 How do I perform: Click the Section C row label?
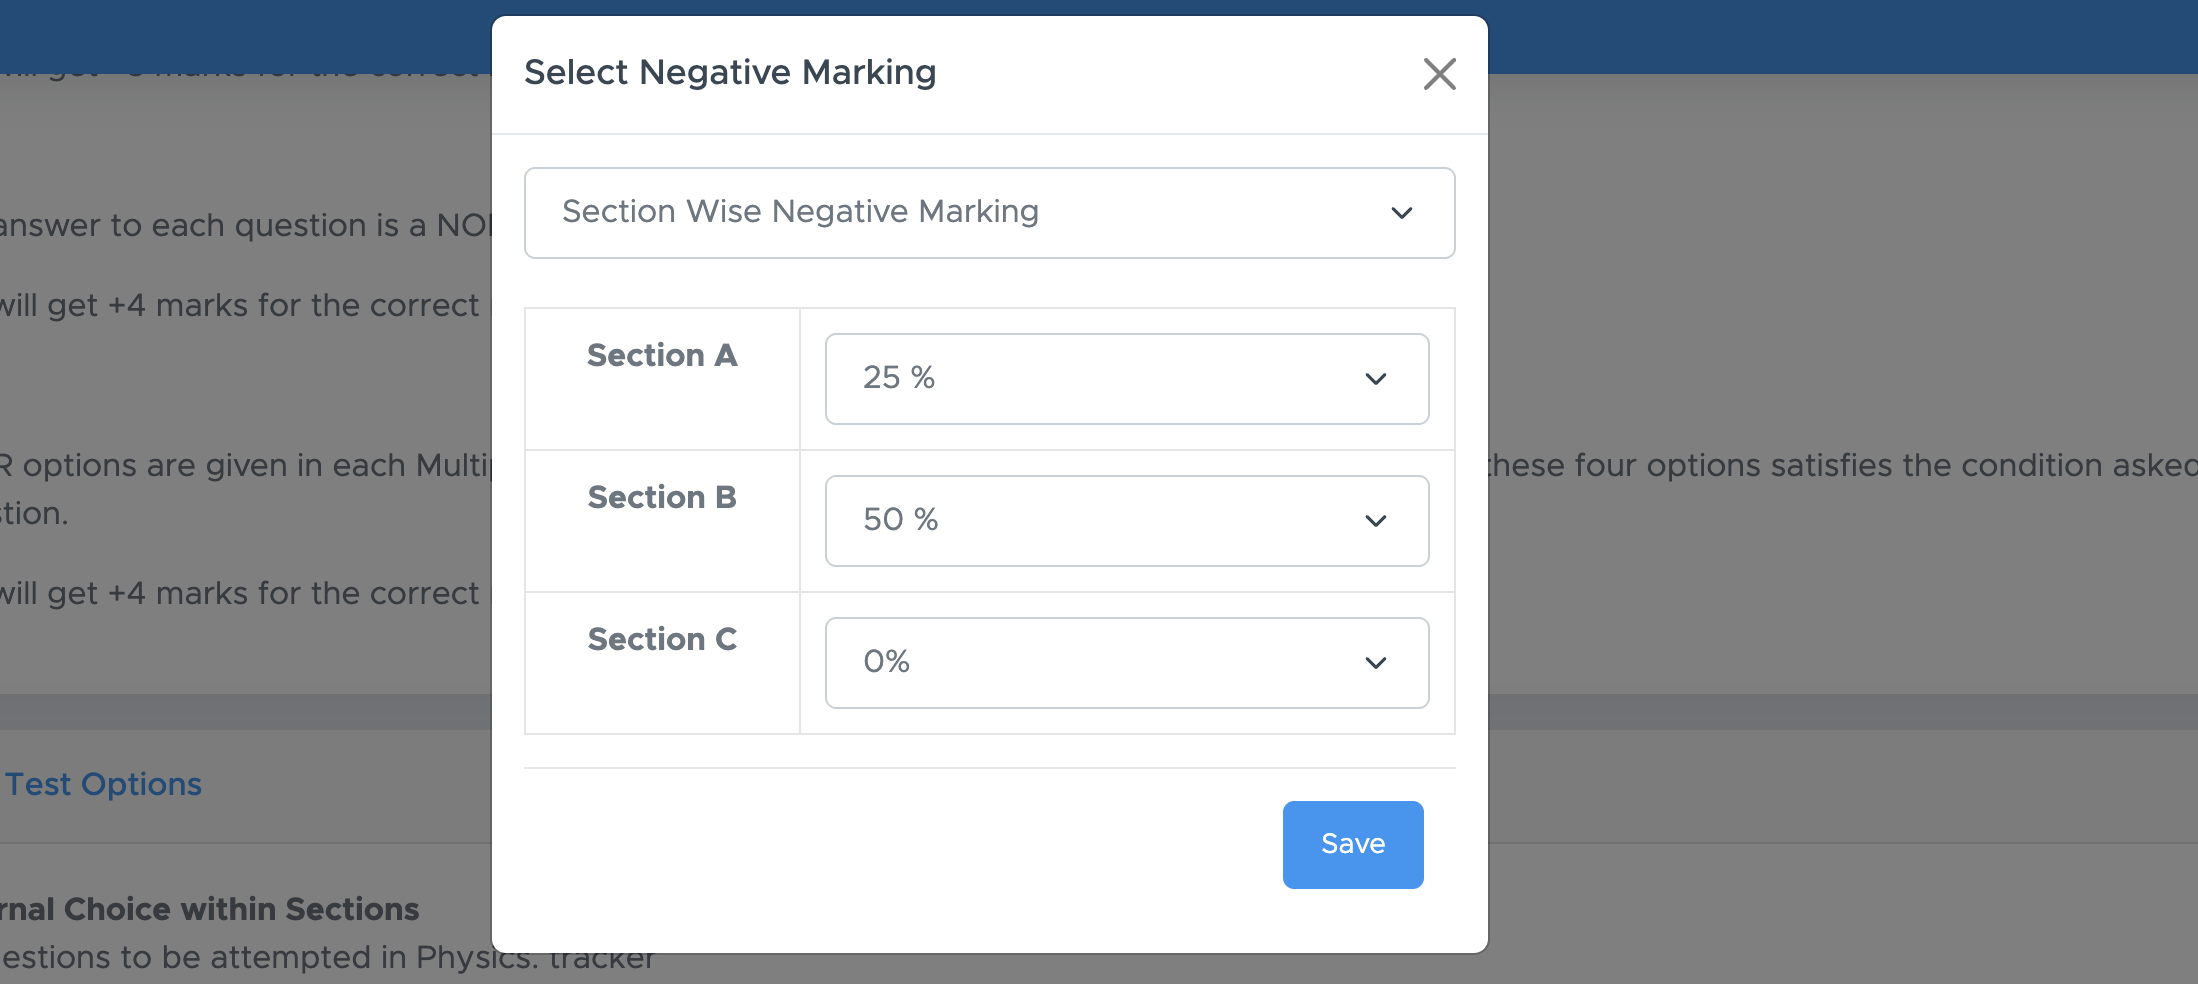[662, 640]
